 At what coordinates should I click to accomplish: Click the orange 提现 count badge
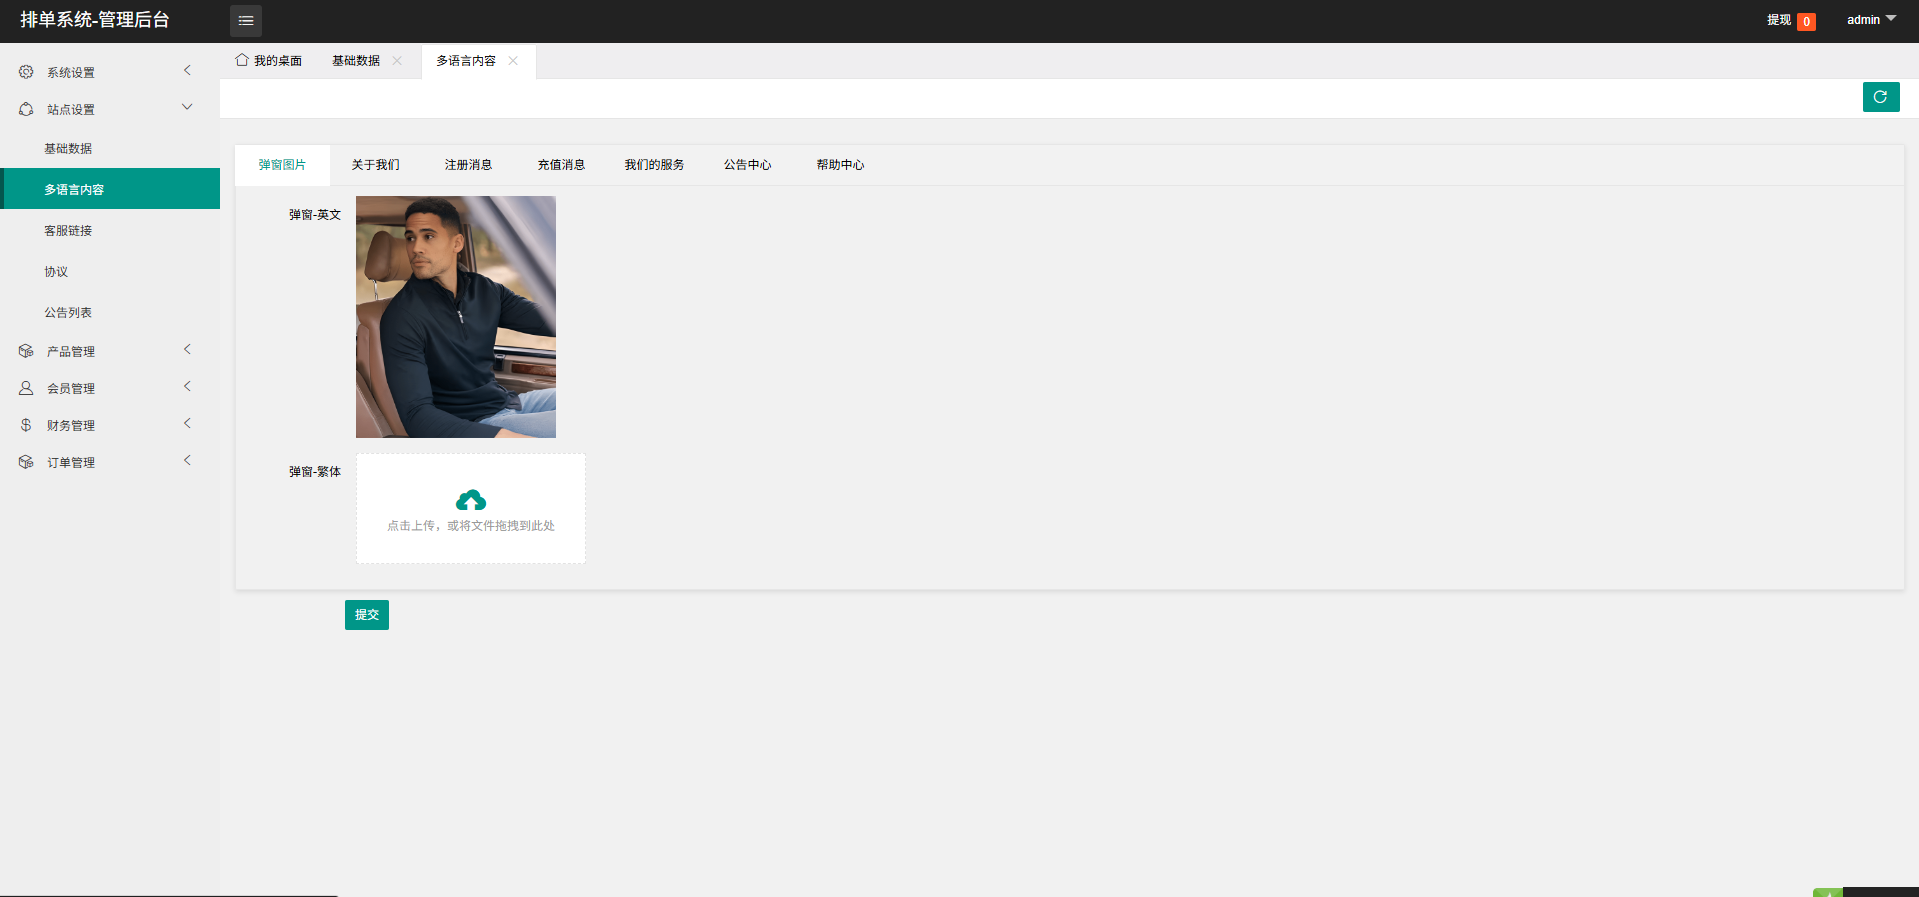coord(1806,22)
